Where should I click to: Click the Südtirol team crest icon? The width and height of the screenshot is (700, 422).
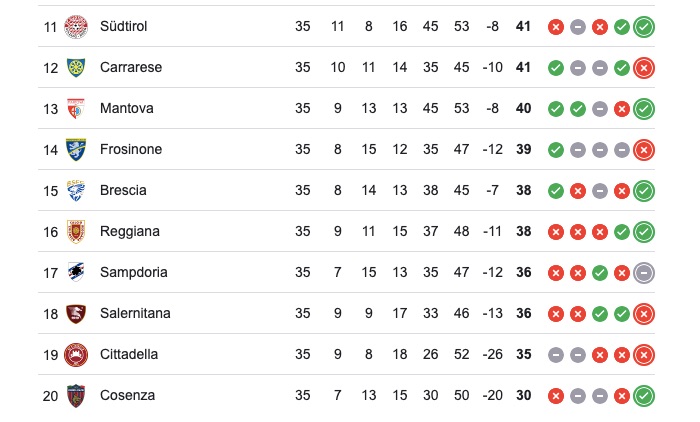click(75, 26)
